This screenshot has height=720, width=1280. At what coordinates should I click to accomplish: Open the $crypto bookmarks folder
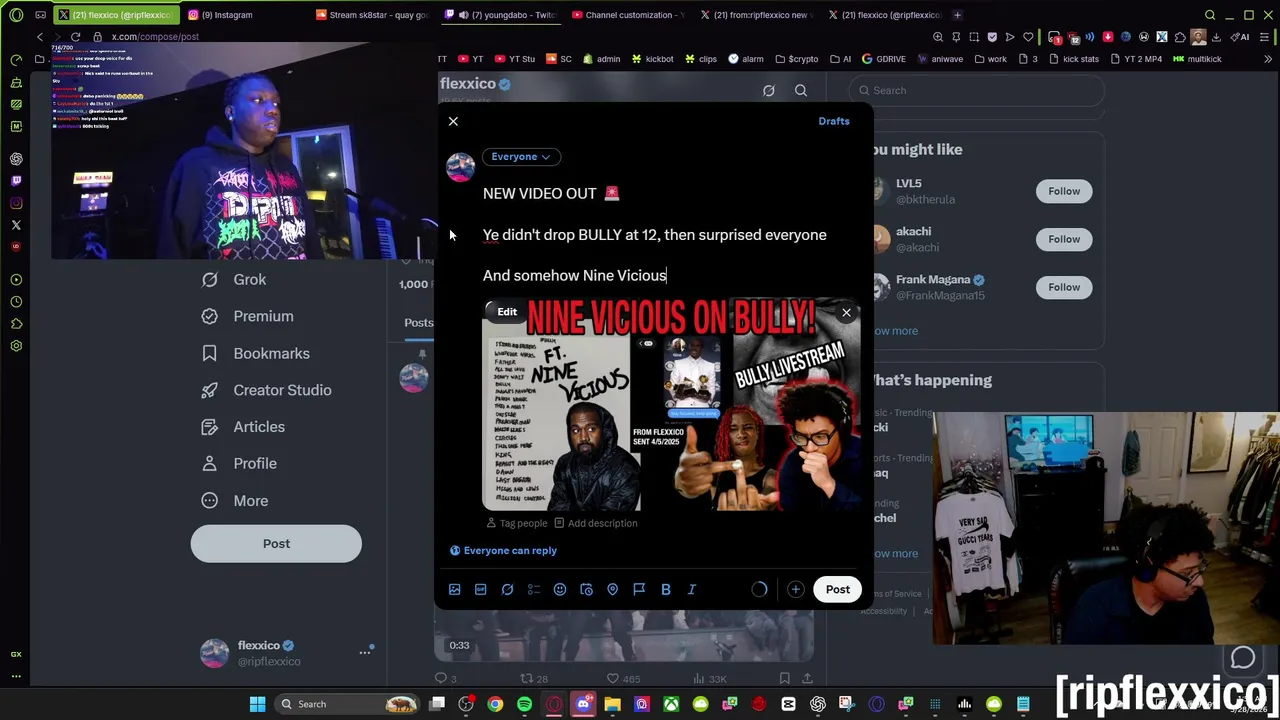point(796,59)
